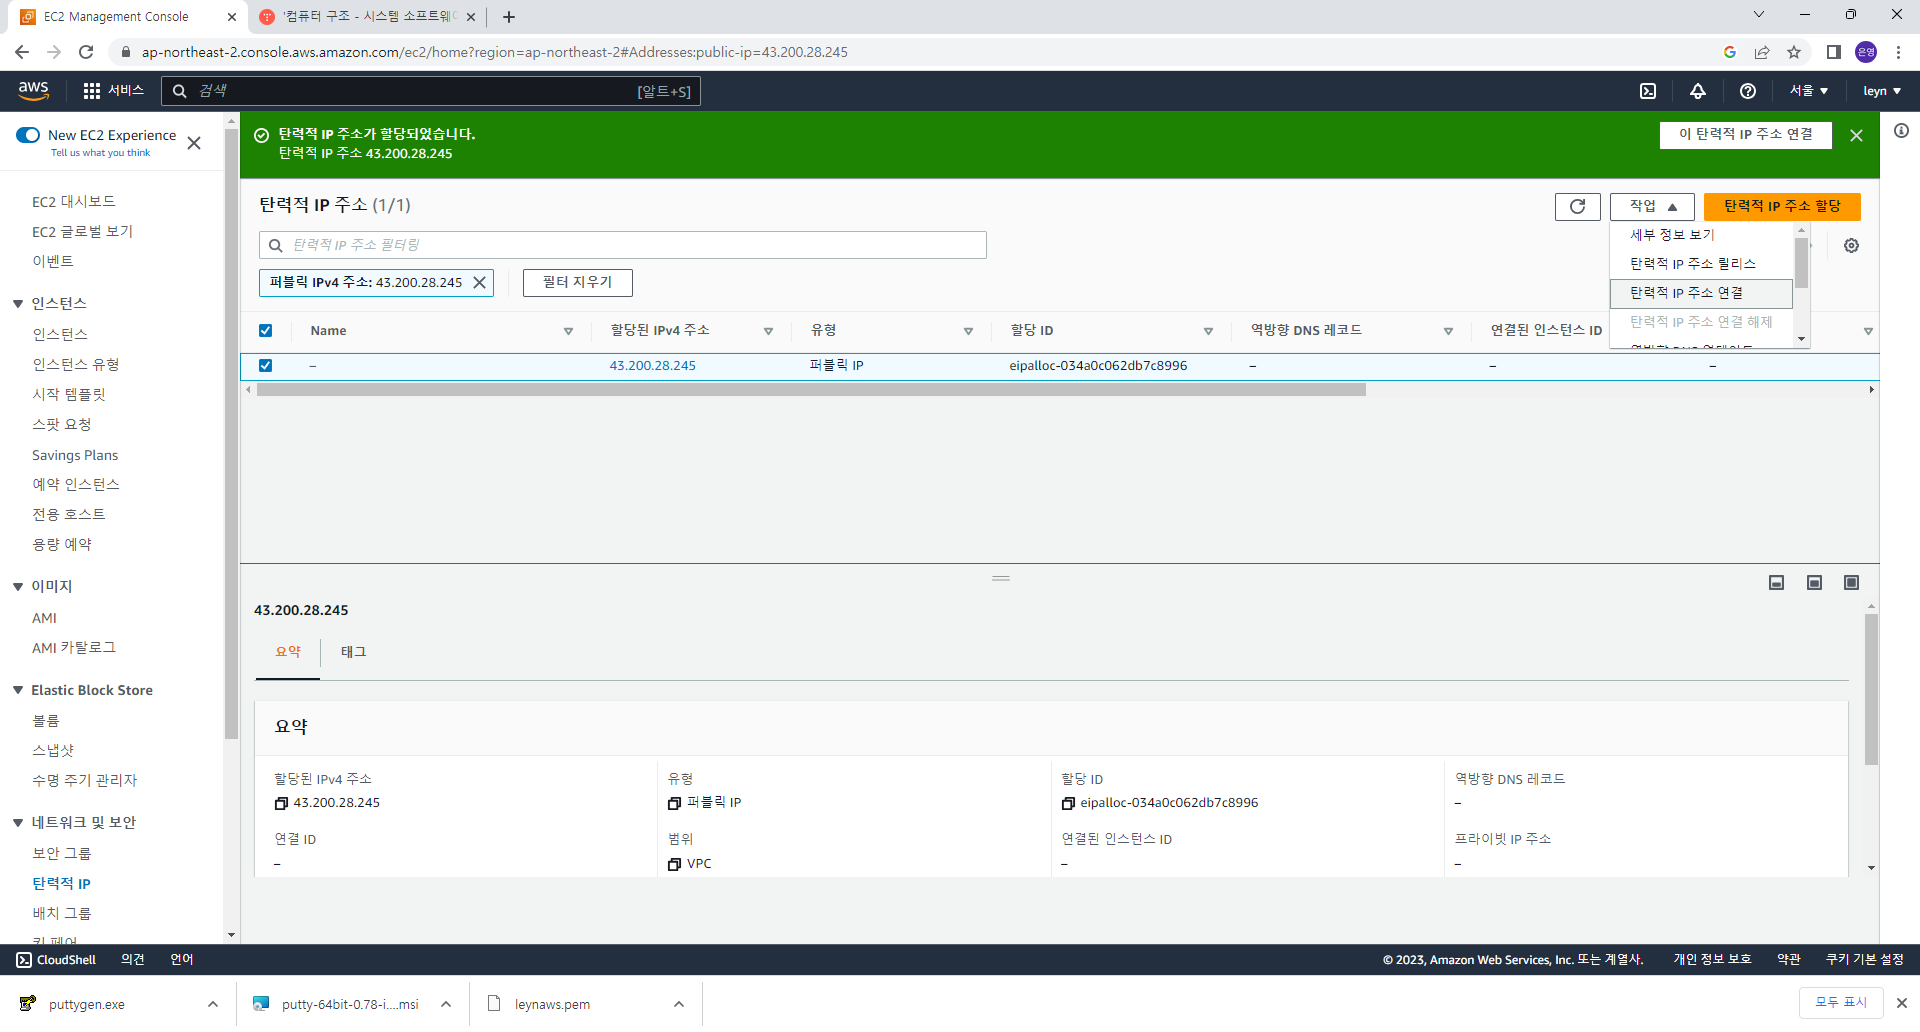The width and height of the screenshot is (1920, 1032).
Task: Open the info panel icon at right edge
Action: tap(1901, 131)
